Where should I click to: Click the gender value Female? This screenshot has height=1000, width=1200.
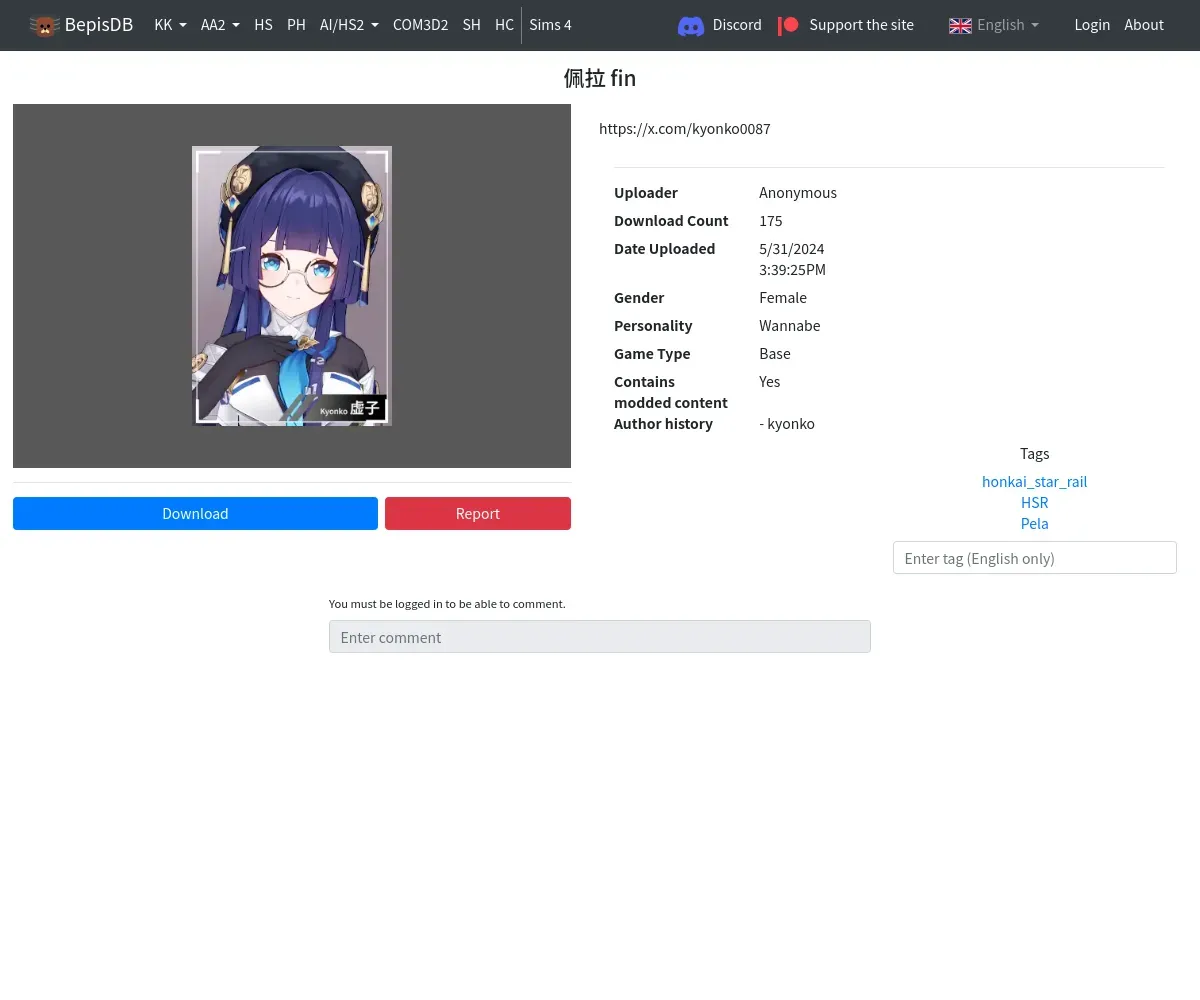pyautogui.click(x=783, y=298)
